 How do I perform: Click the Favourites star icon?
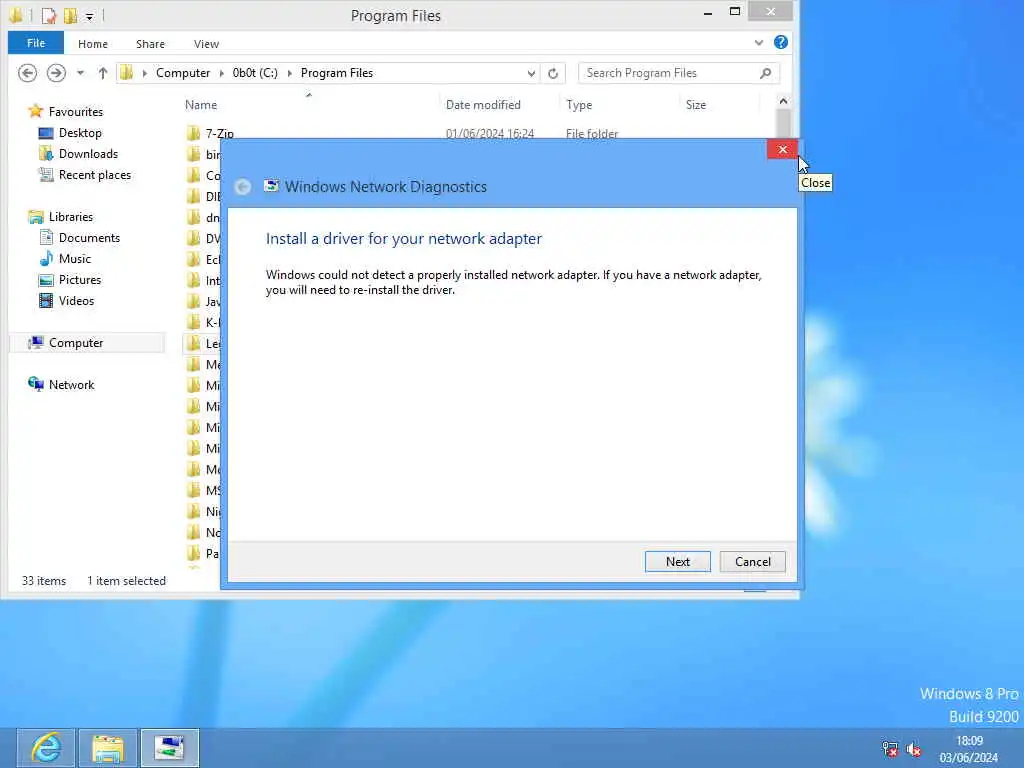(35, 111)
